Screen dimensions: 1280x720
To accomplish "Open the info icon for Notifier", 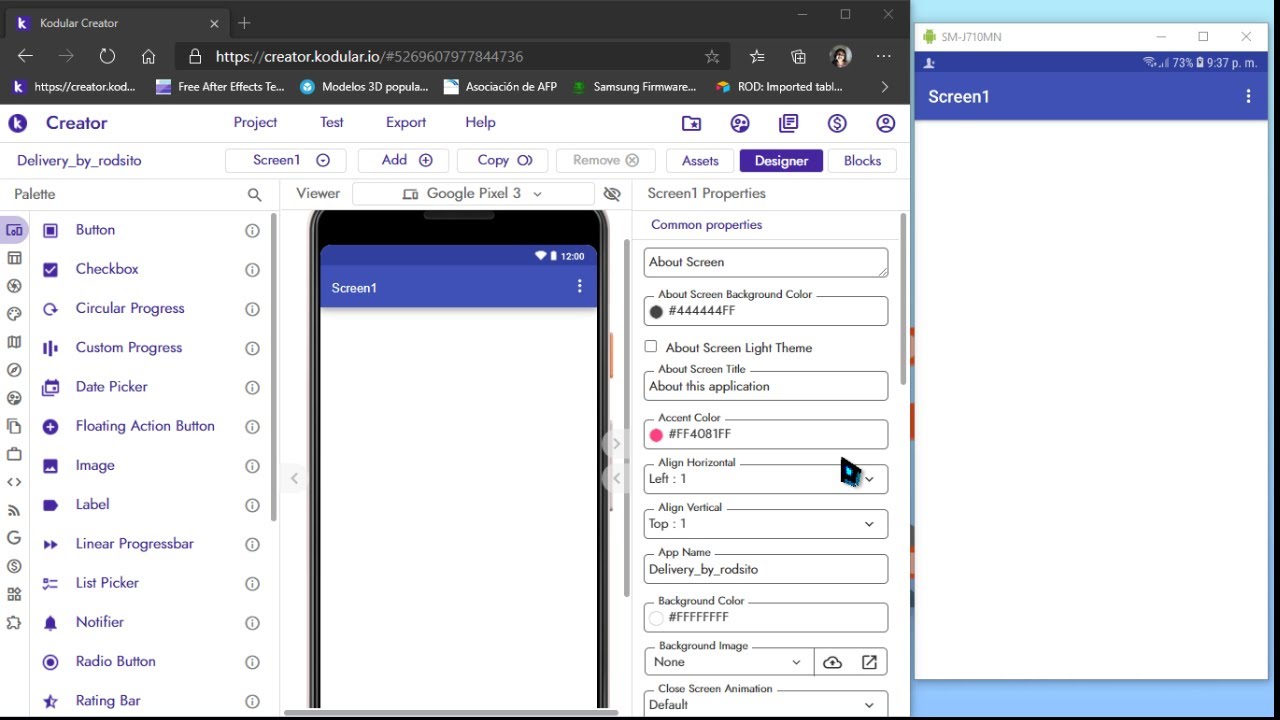I will (252, 623).
